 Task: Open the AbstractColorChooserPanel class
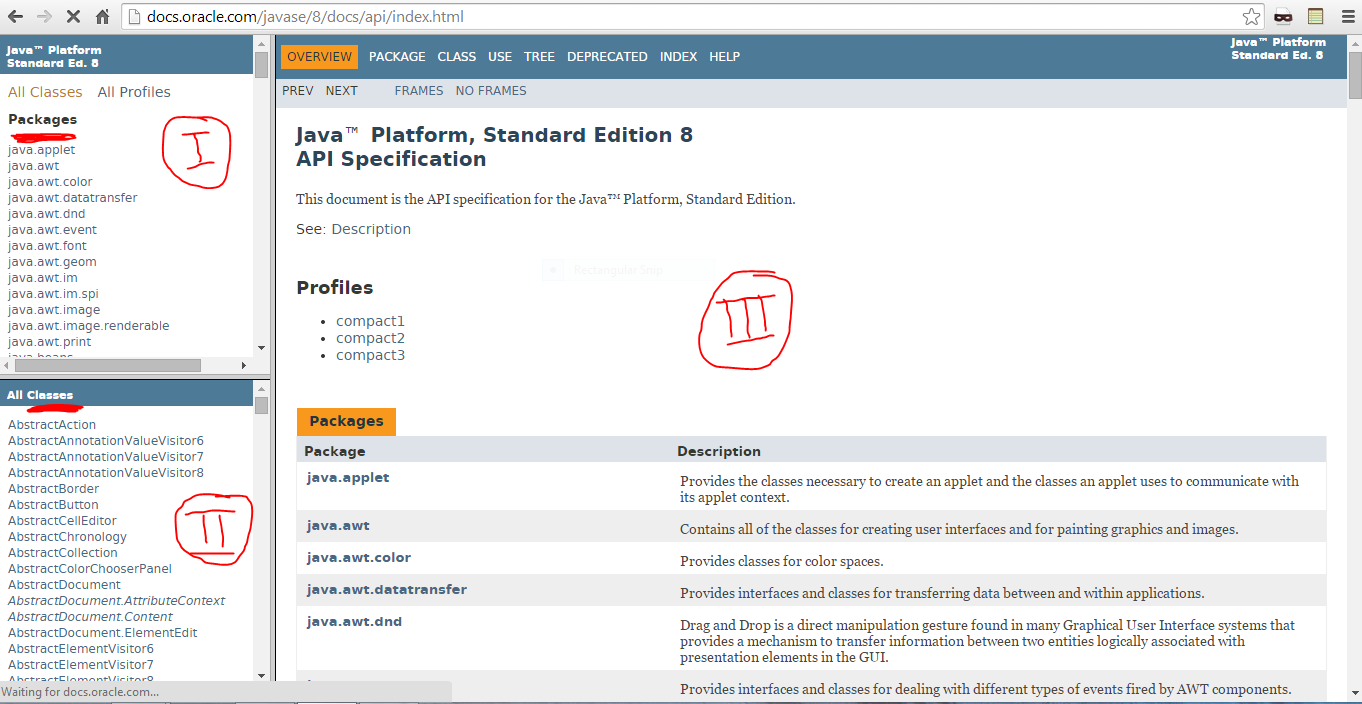[90, 569]
